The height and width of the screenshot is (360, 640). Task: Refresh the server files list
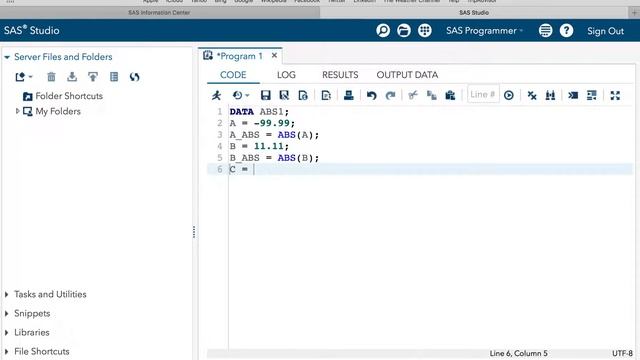click(x=134, y=77)
